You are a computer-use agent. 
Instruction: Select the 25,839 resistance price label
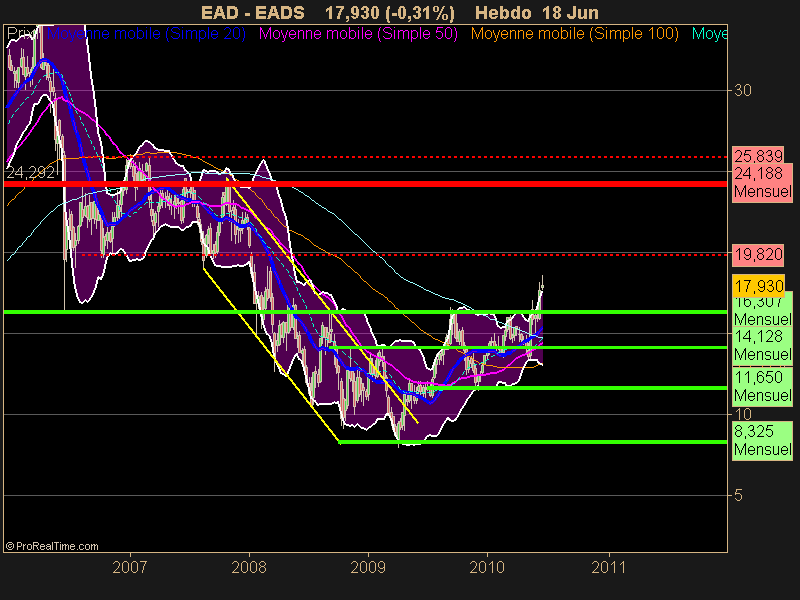(758, 155)
